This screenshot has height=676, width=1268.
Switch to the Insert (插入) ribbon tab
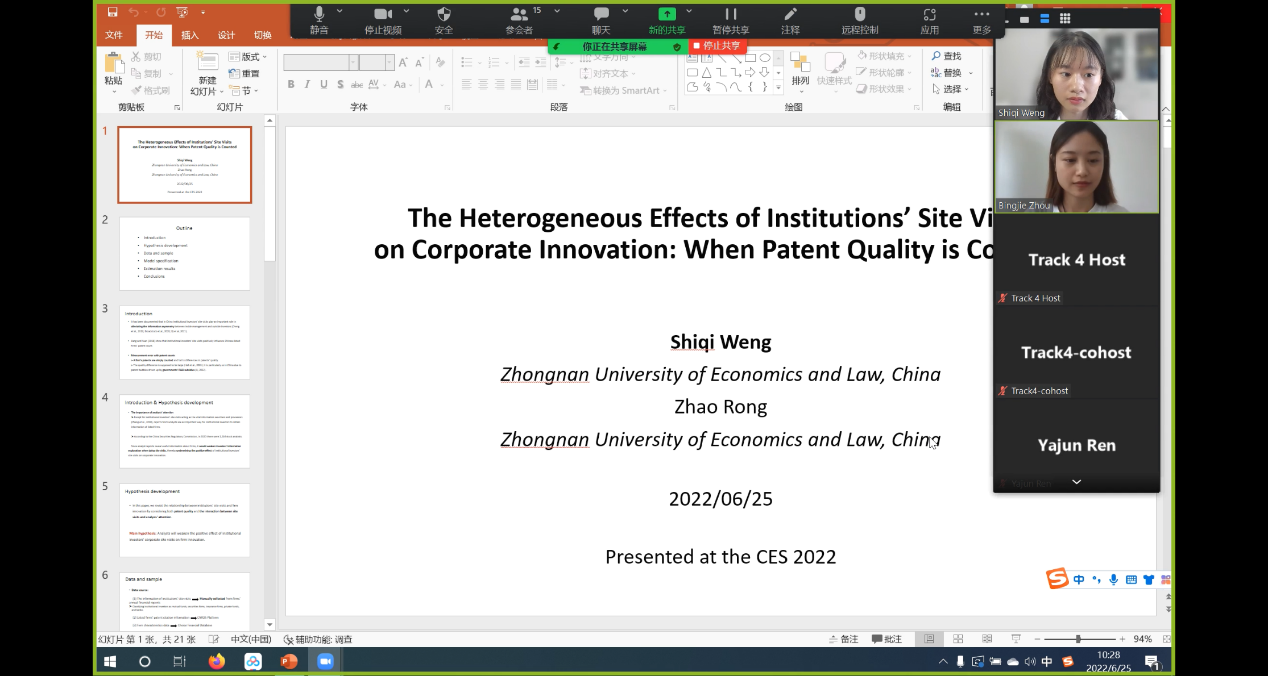pos(190,35)
